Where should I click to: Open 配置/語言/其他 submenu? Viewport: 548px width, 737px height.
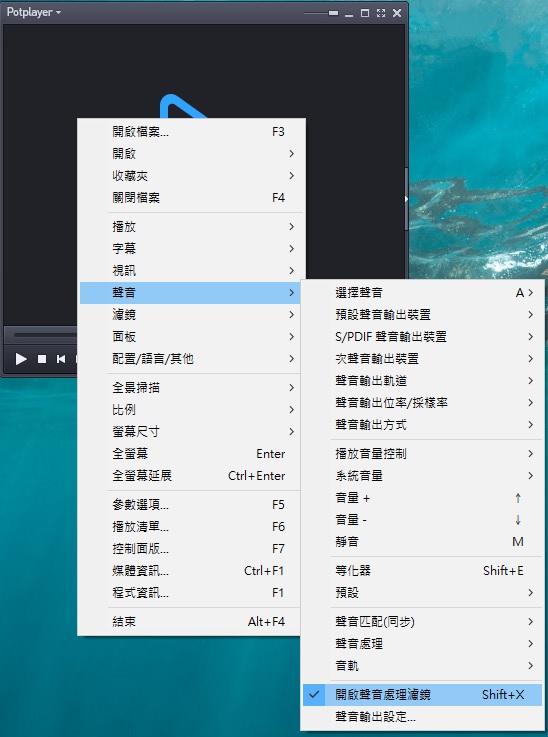[x=190, y=359]
